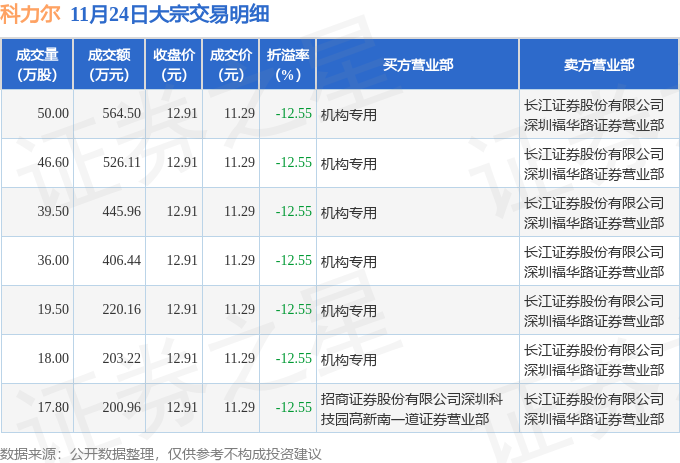The height and width of the screenshot is (463, 680).
Task: Click 长江证券 seller in the 18.00 row
Action: click(x=594, y=360)
